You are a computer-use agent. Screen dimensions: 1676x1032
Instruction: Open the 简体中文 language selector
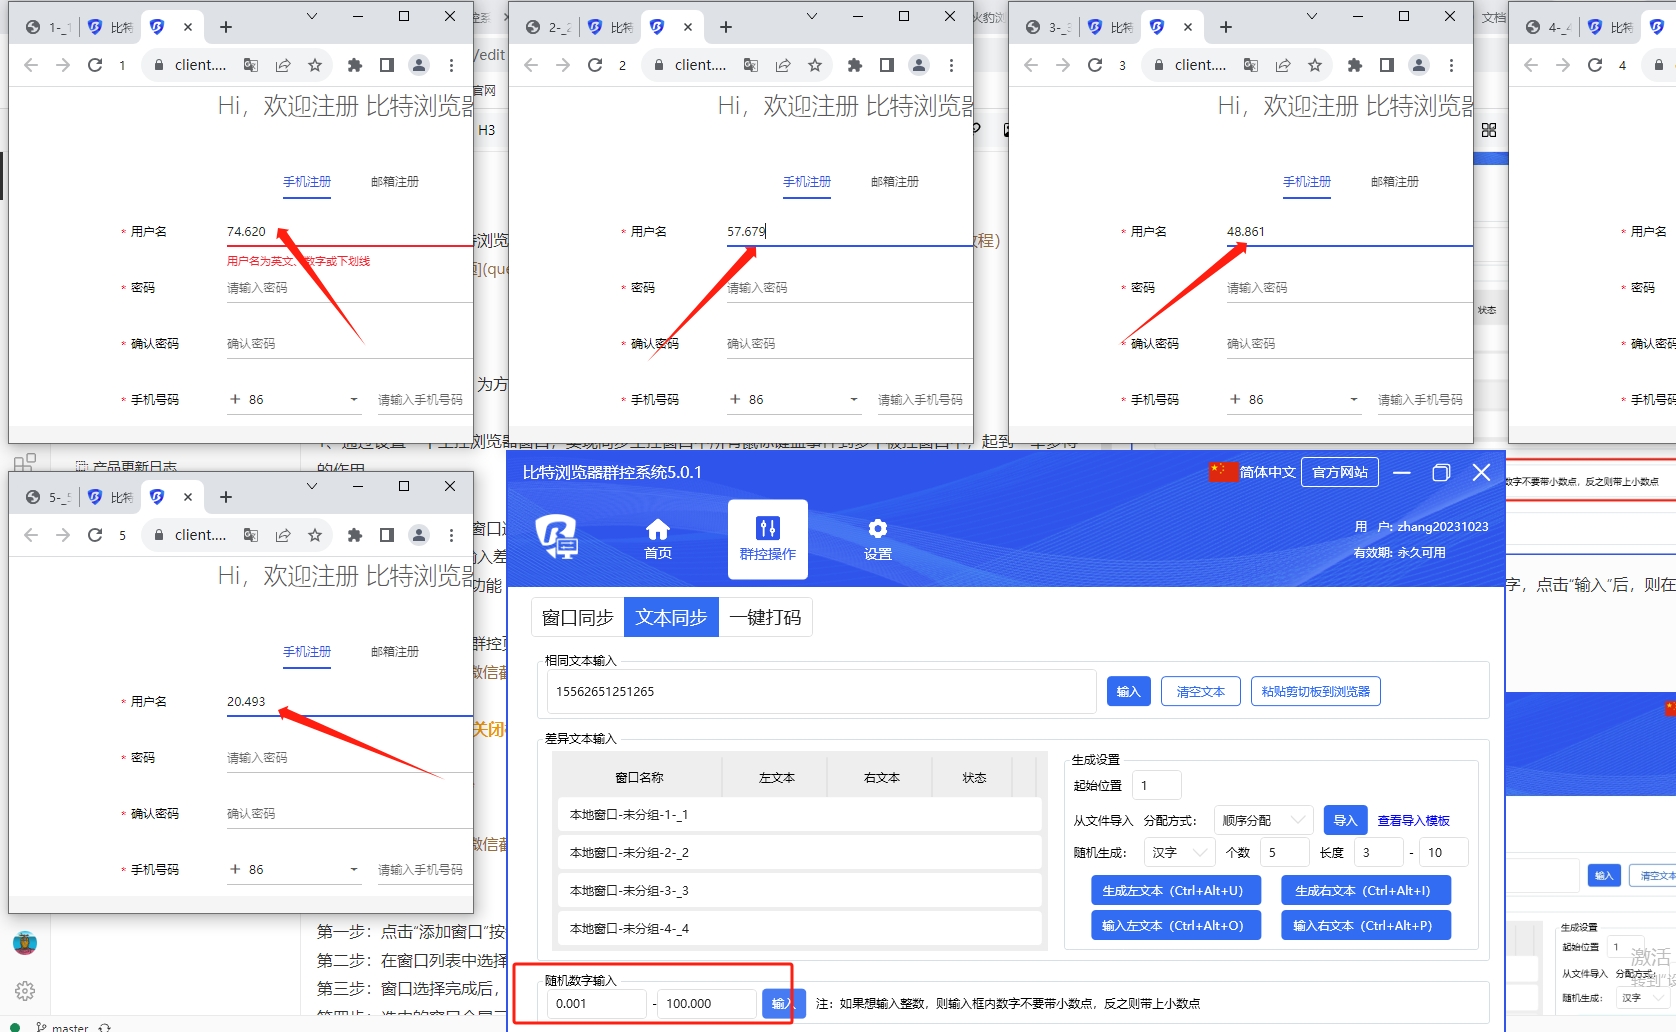pyautogui.click(x=1253, y=472)
